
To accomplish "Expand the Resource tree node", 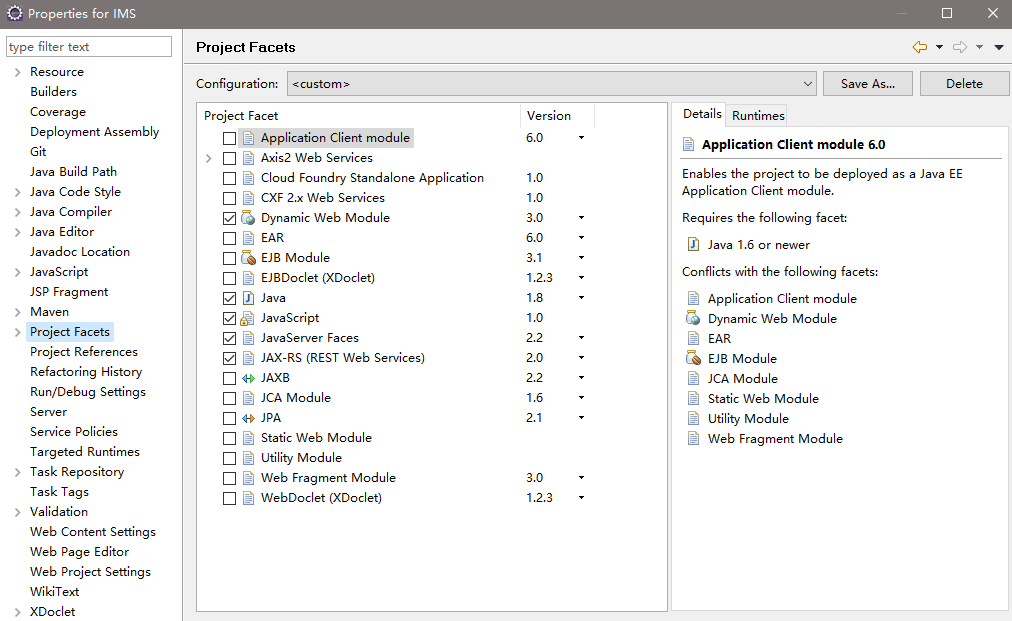I will coord(17,72).
